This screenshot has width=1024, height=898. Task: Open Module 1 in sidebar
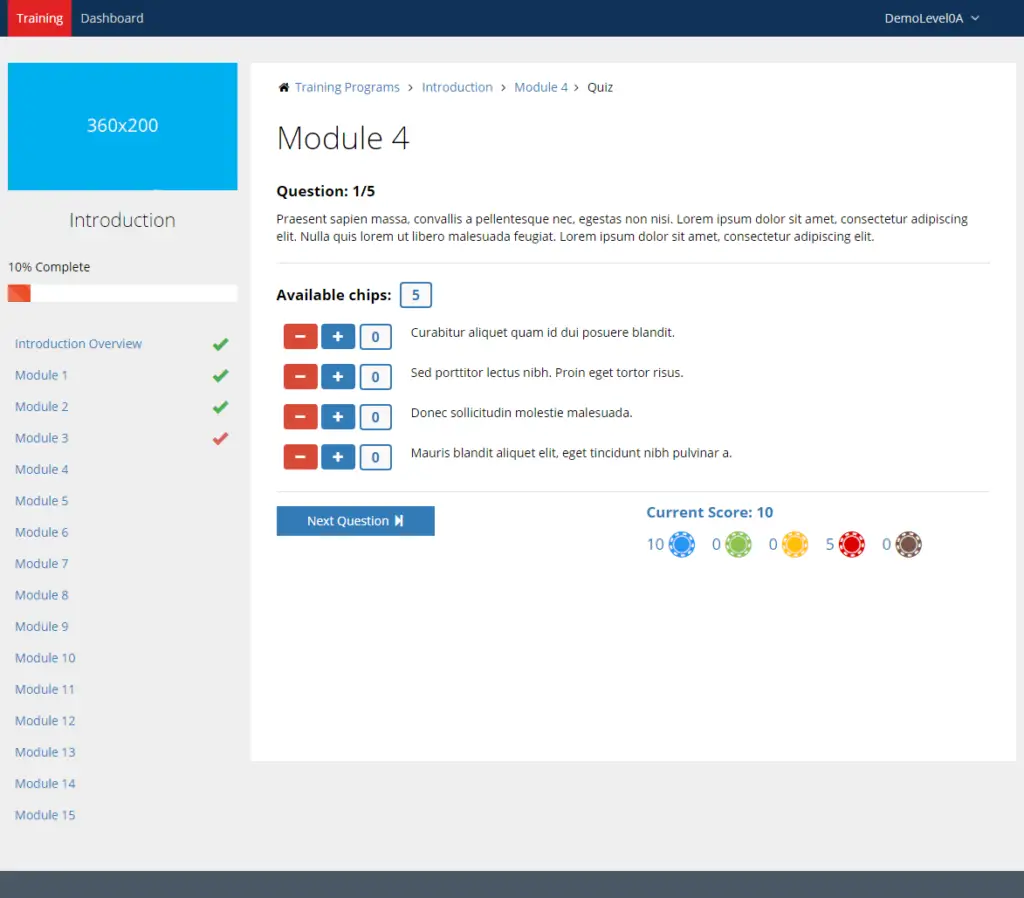tap(41, 375)
